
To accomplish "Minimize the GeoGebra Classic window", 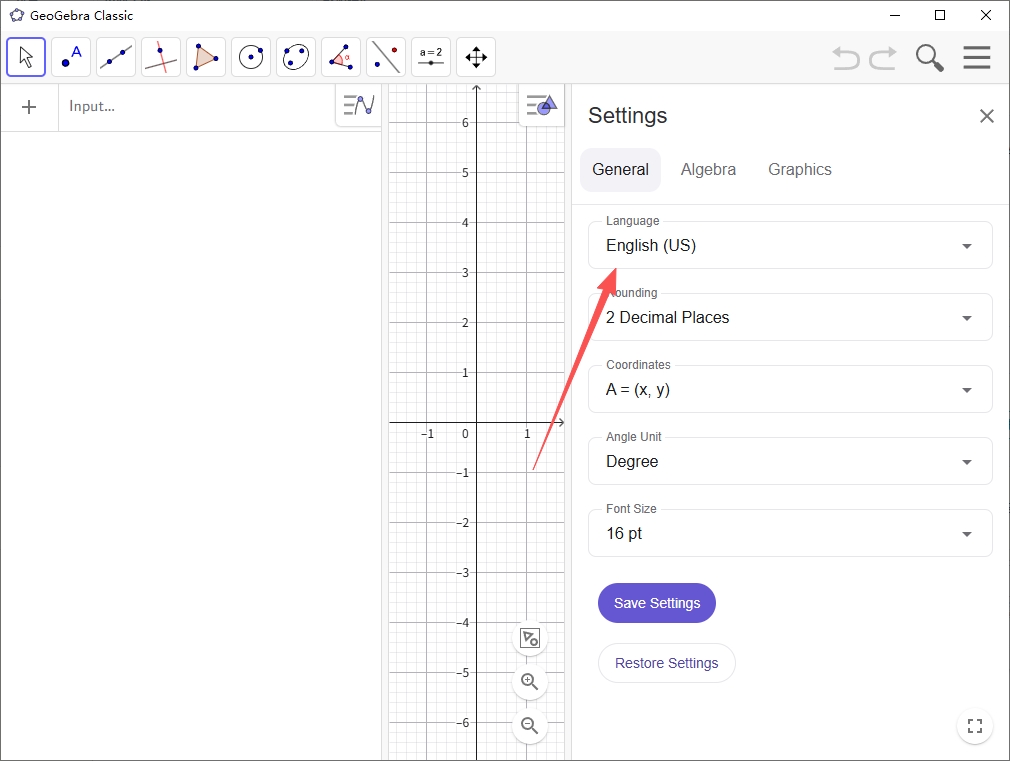I will click(895, 15).
